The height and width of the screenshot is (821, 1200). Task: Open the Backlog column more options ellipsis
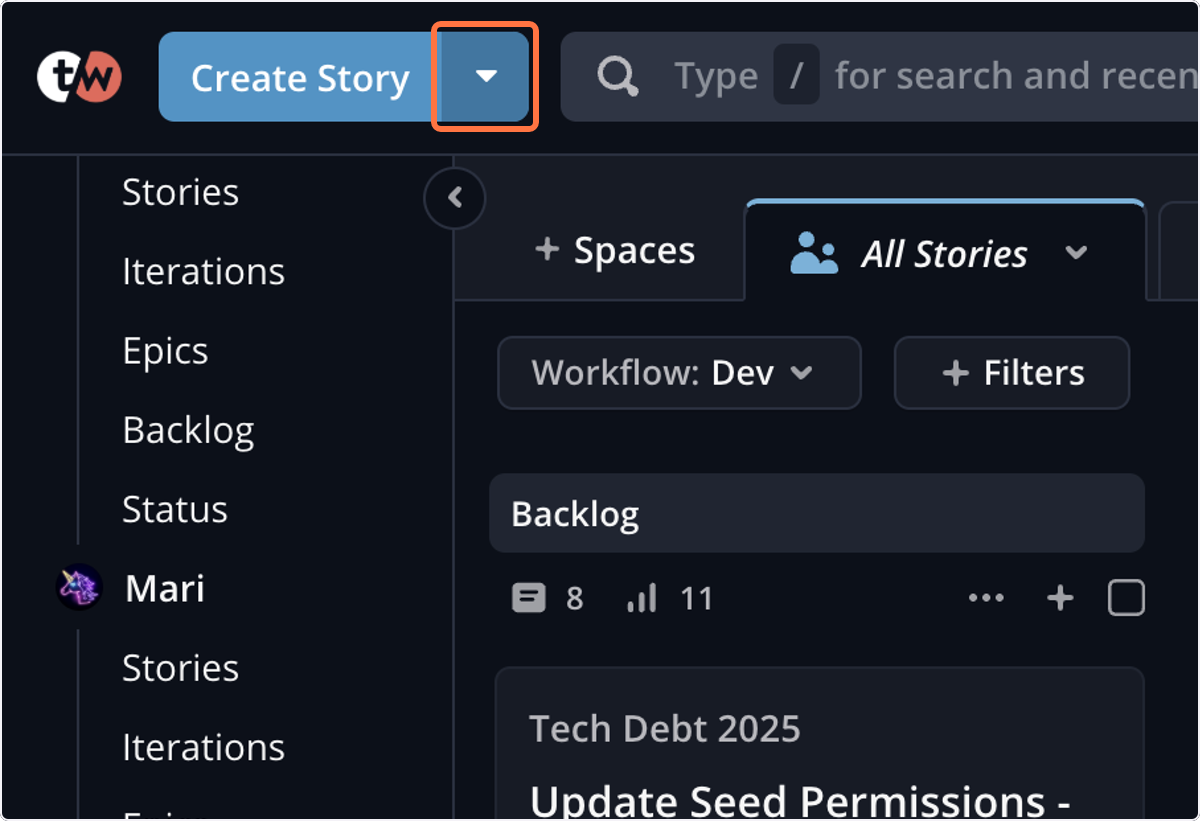986,599
